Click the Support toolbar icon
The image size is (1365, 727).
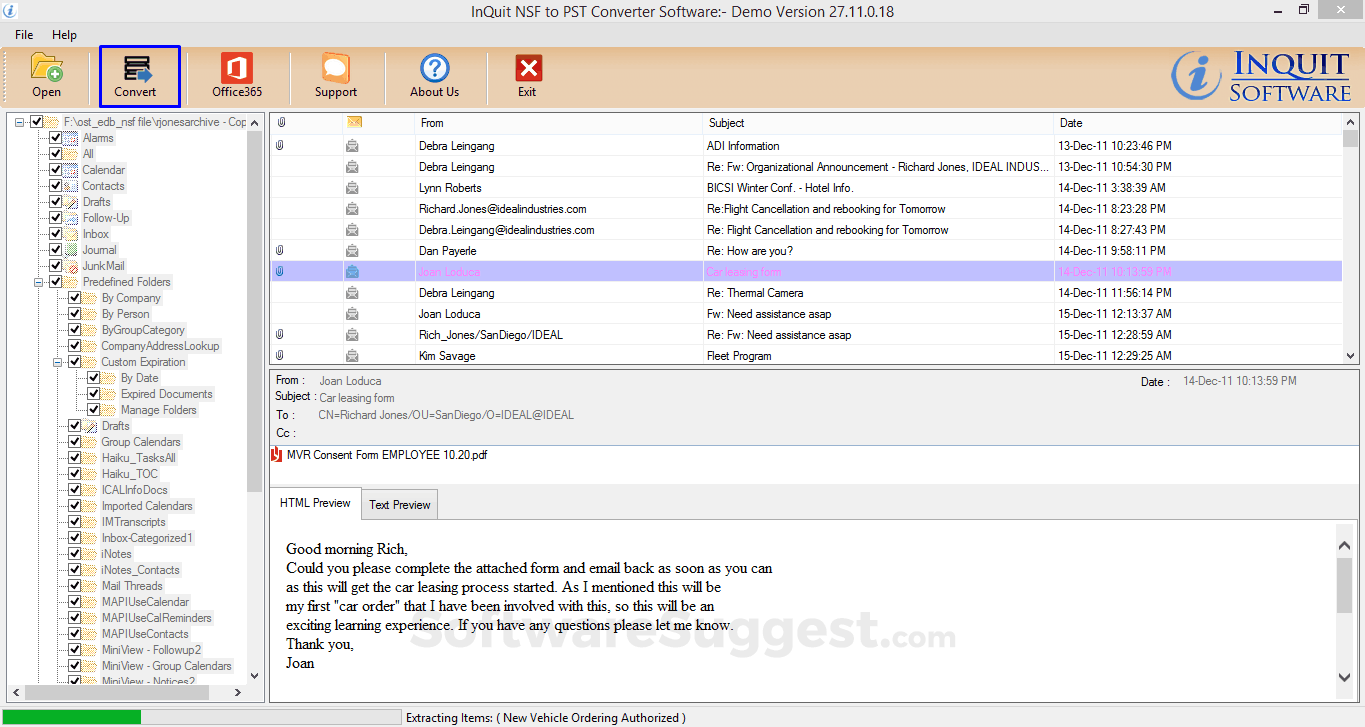click(335, 76)
